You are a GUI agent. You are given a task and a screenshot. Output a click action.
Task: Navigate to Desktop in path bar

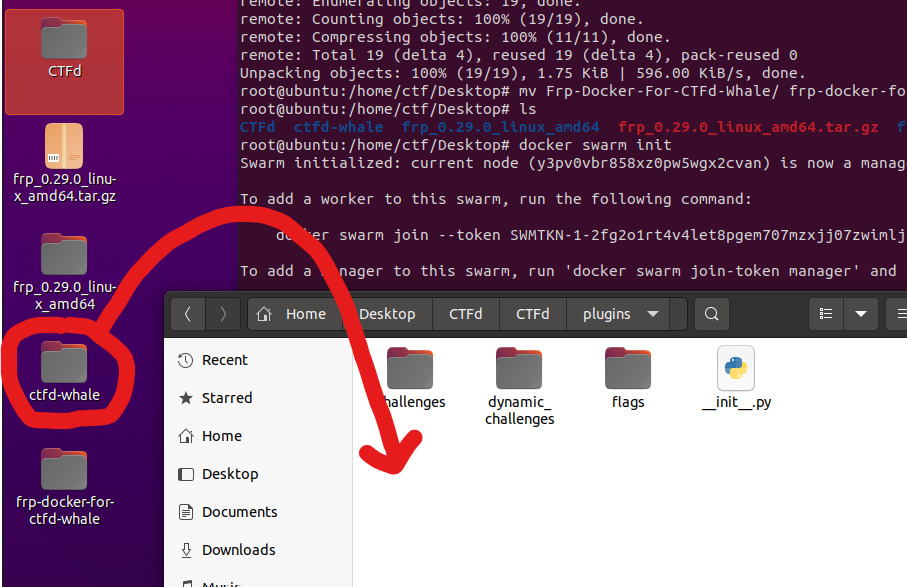387,314
